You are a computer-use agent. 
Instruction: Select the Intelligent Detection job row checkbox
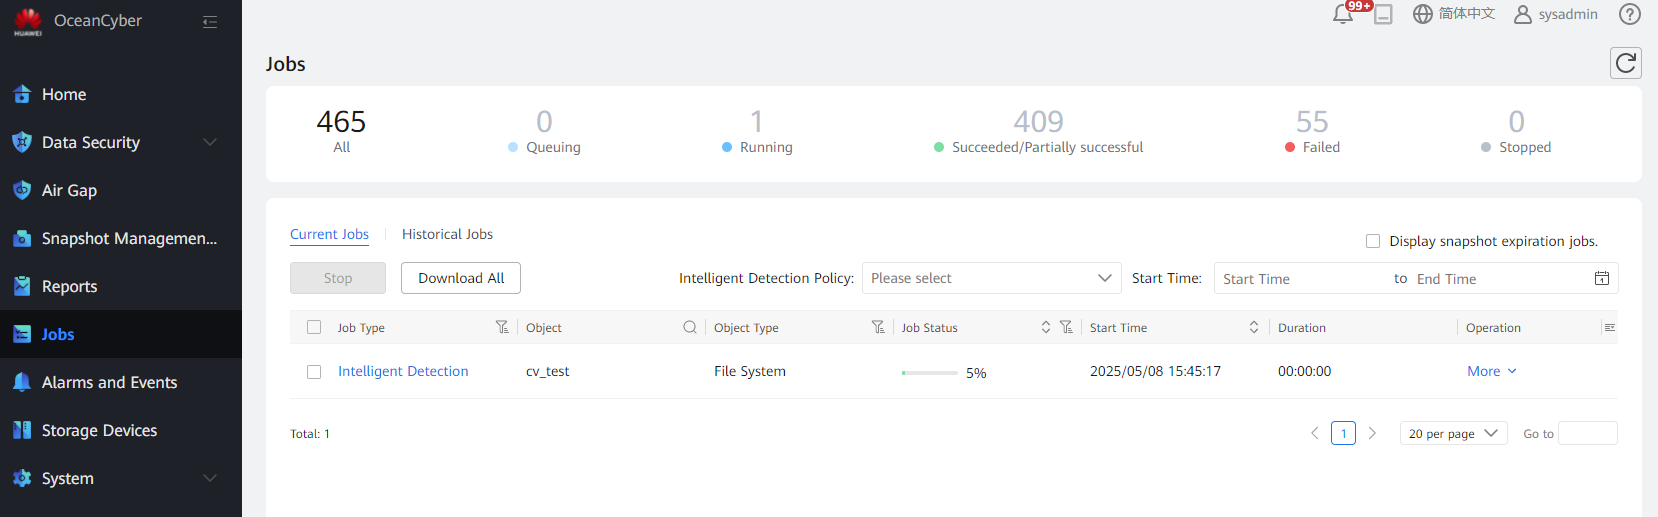click(314, 372)
